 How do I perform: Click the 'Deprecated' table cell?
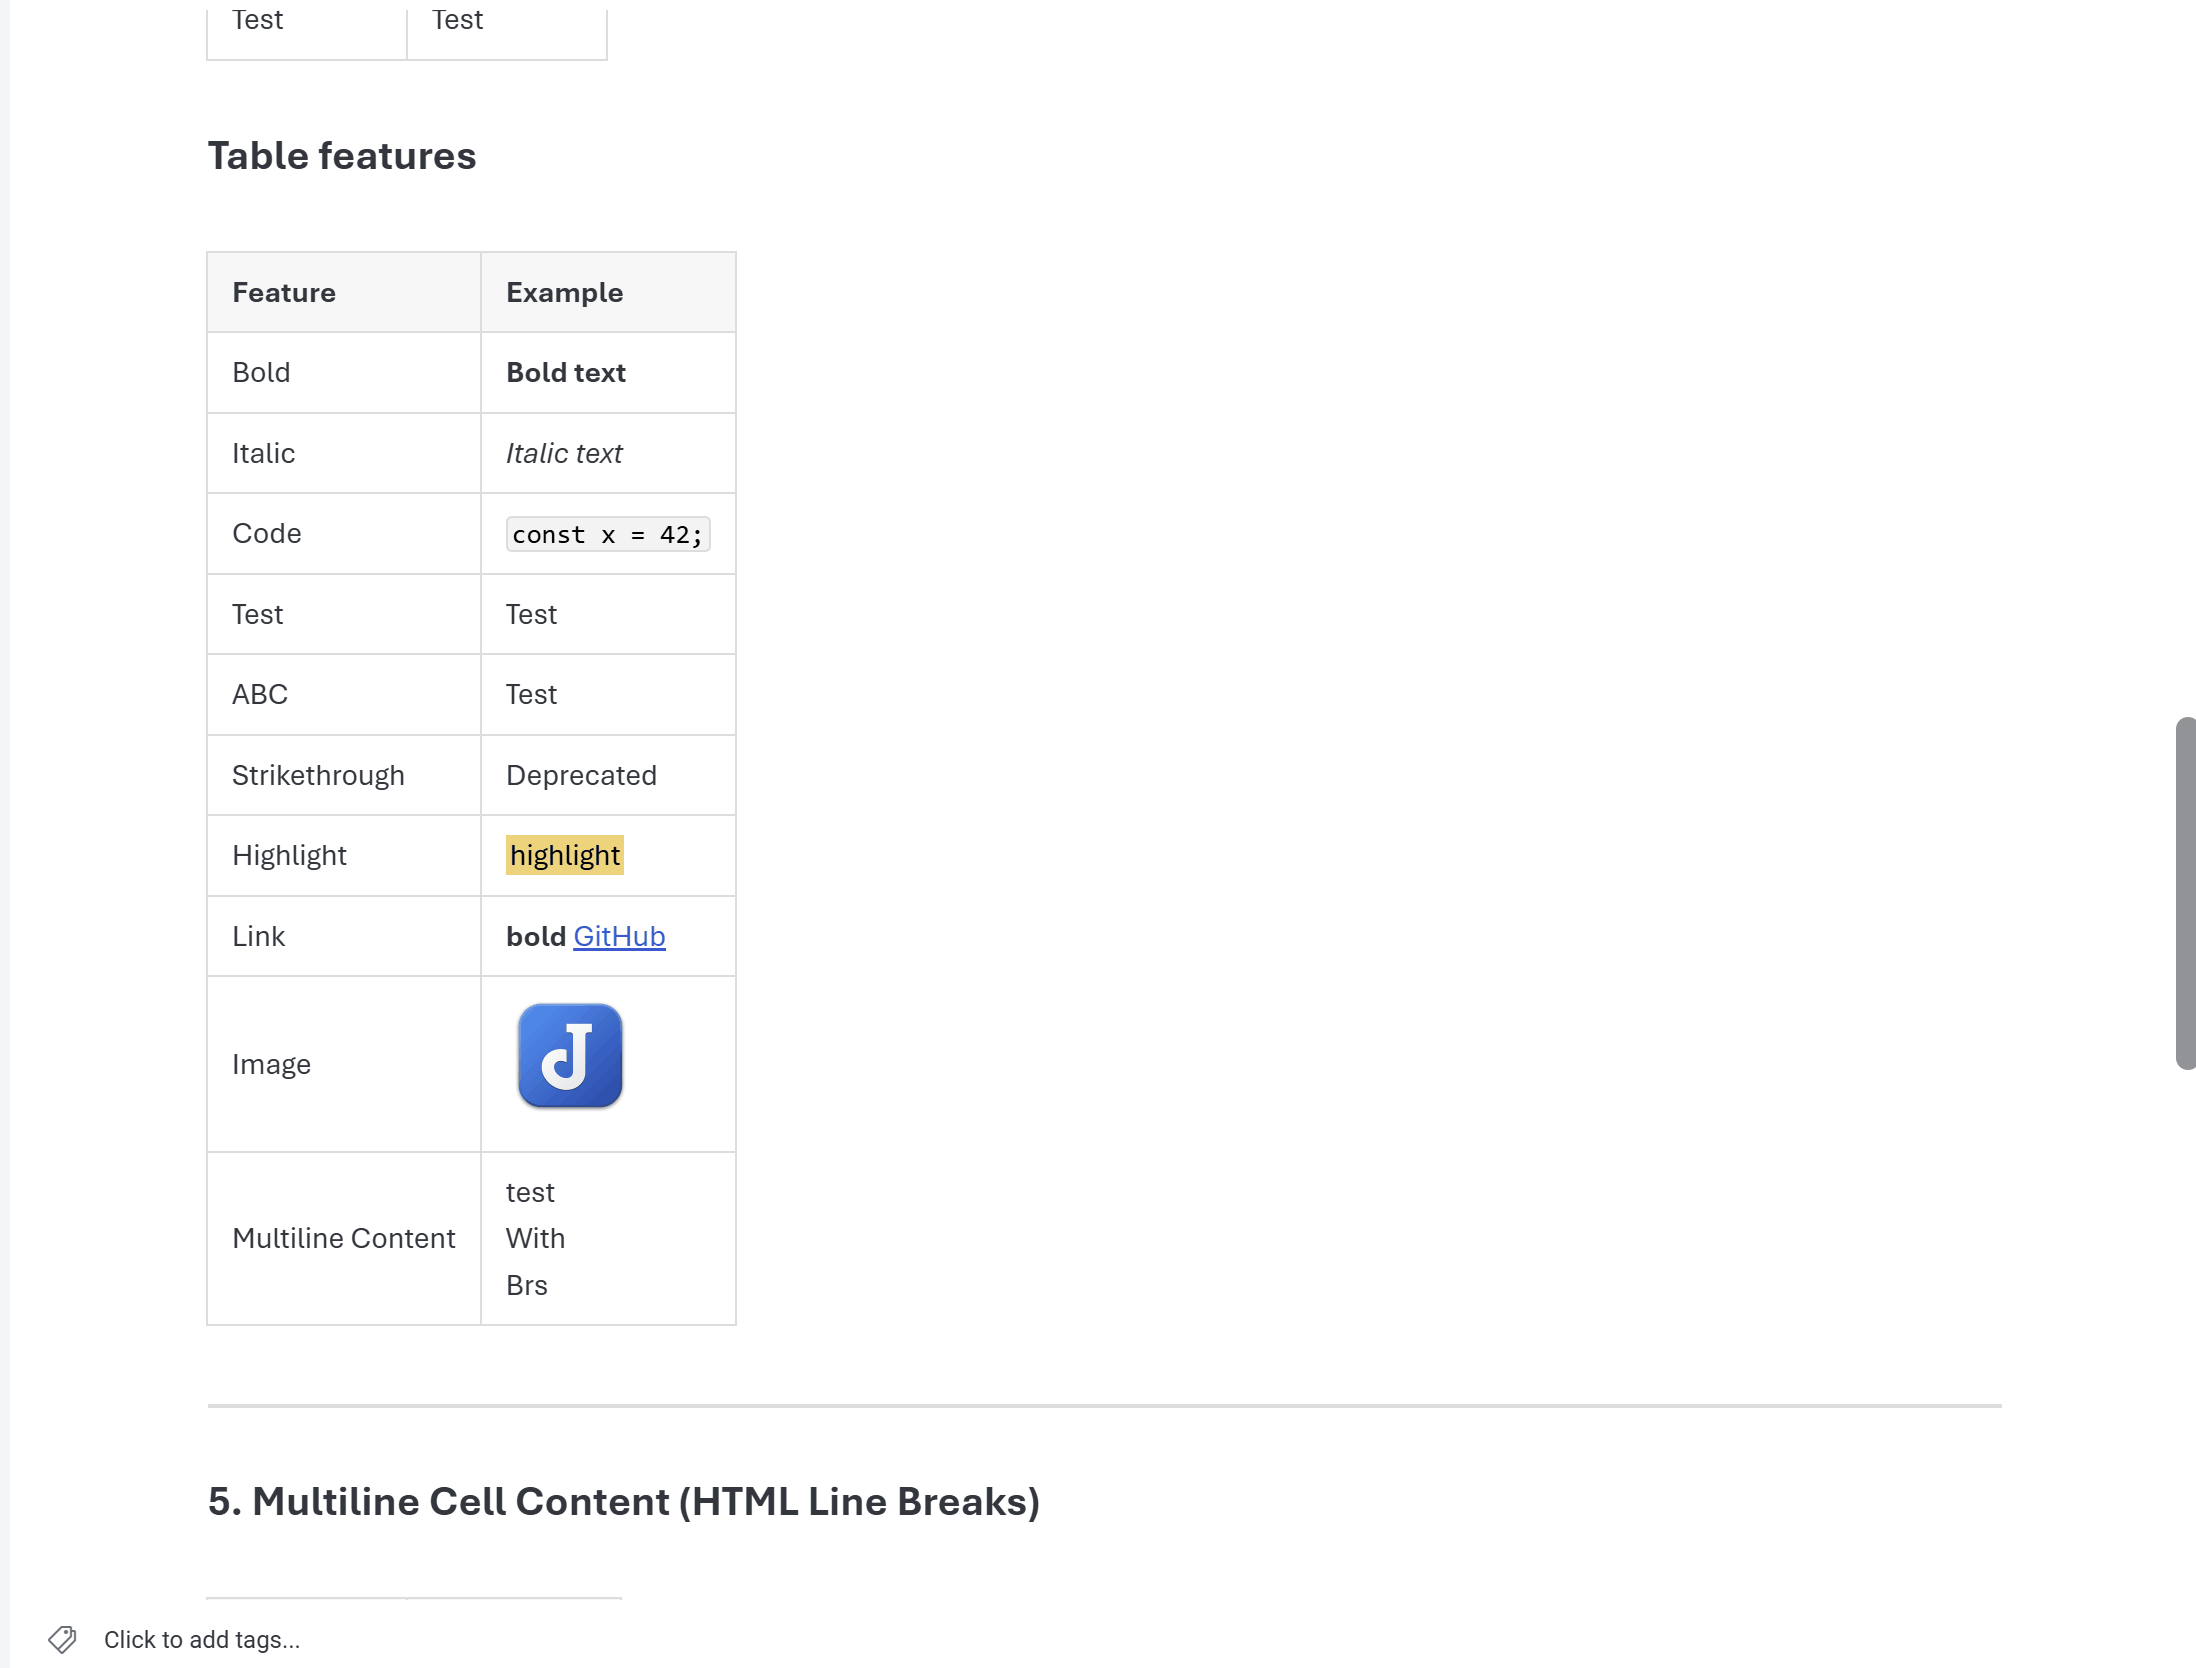[581, 775]
